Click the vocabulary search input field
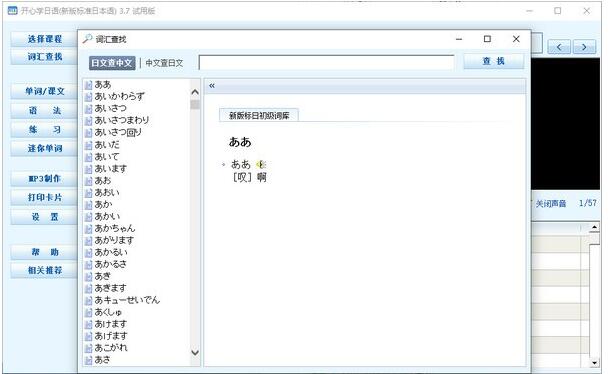 (x=326, y=63)
